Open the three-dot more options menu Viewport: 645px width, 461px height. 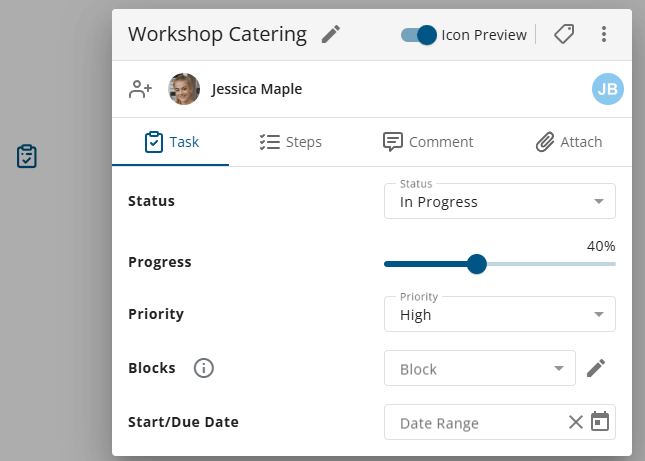604,35
